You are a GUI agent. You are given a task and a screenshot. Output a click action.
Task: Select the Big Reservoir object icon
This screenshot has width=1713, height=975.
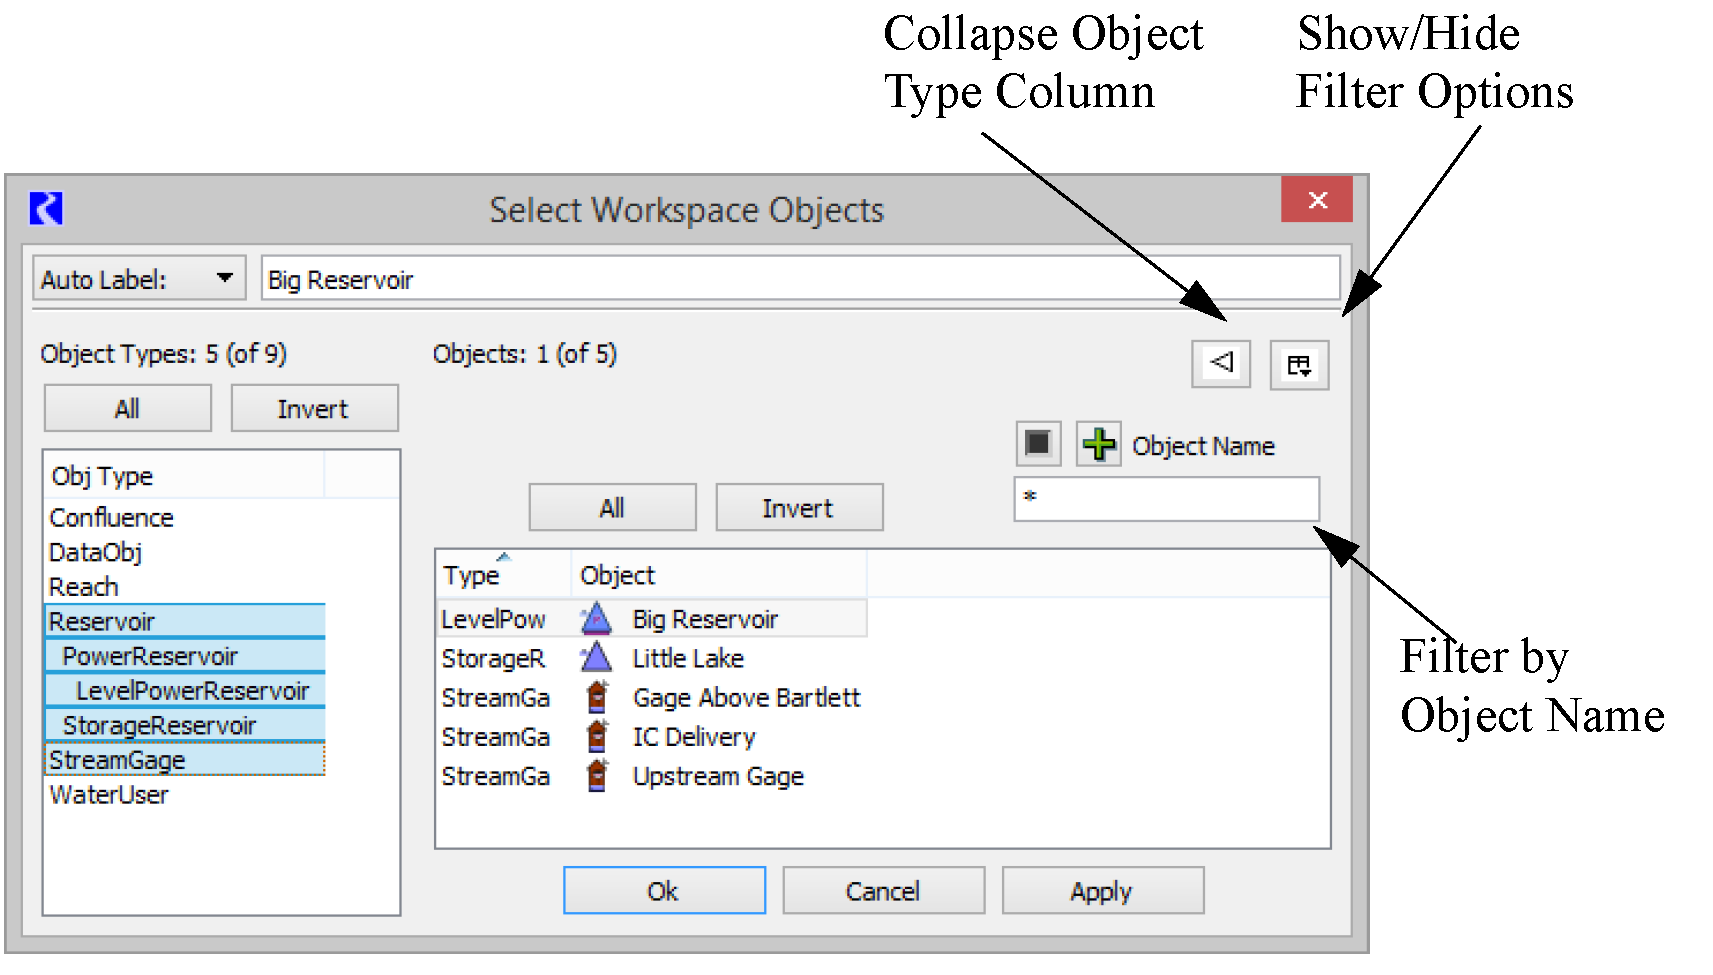coord(596,619)
